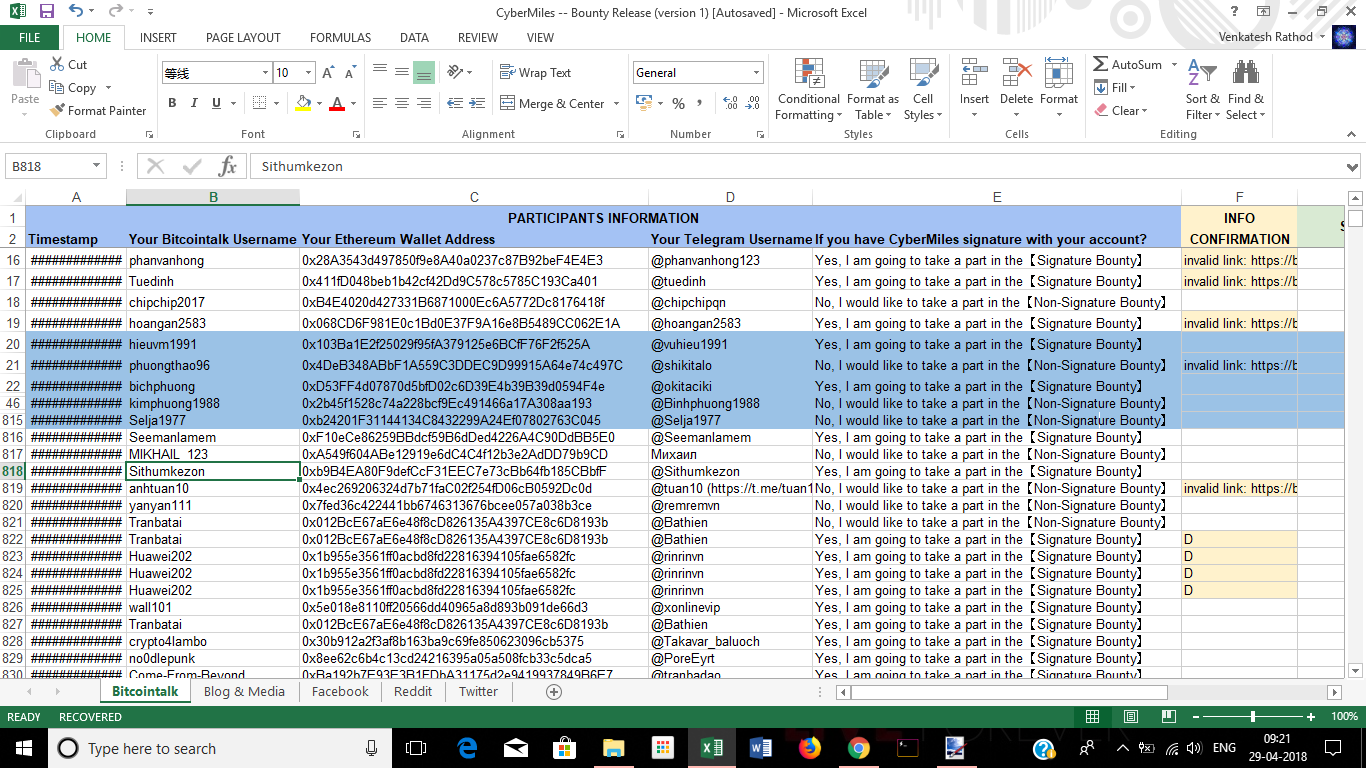Toggle align text right

point(423,104)
